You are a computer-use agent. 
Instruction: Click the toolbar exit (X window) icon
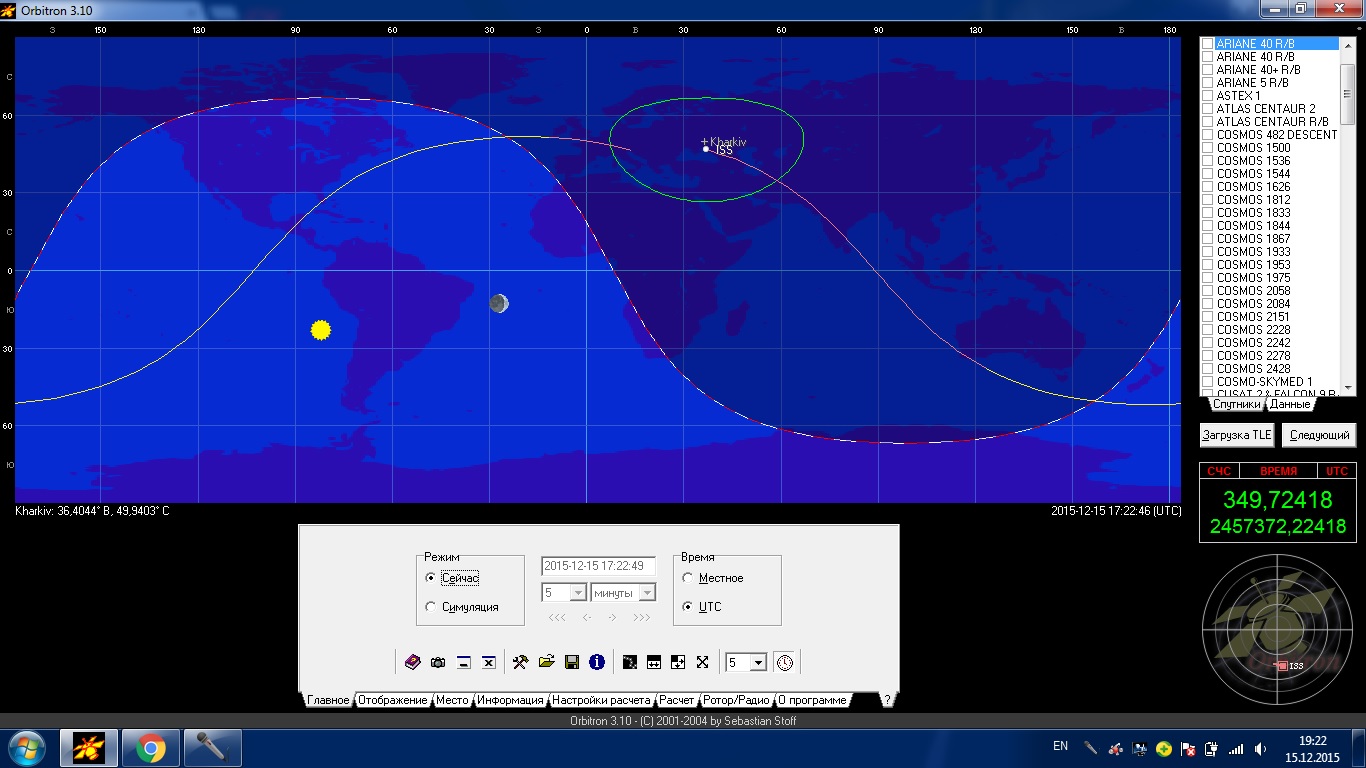pyautogui.click(x=489, y=662)
